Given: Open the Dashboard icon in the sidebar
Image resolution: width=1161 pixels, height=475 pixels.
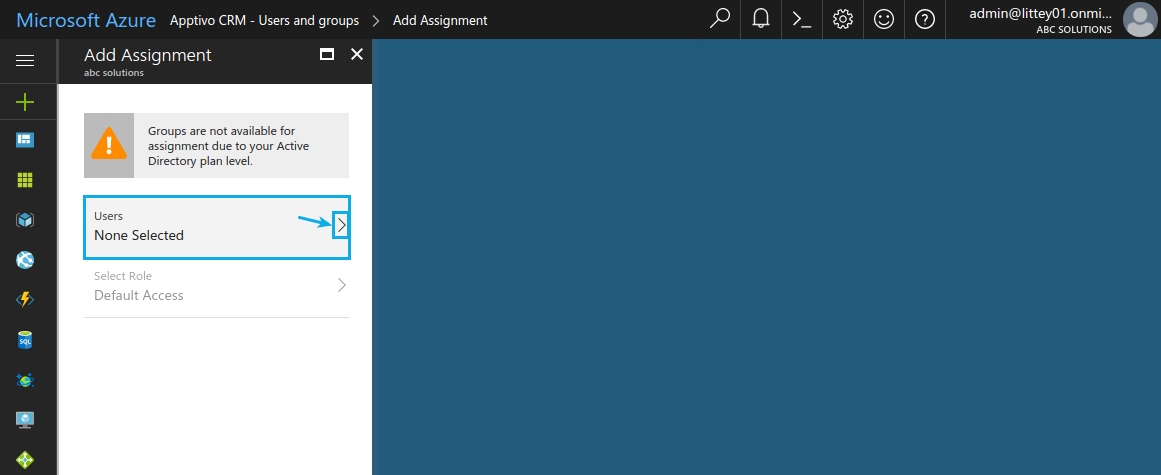Looking at the screenshot, I should point(25,140).
